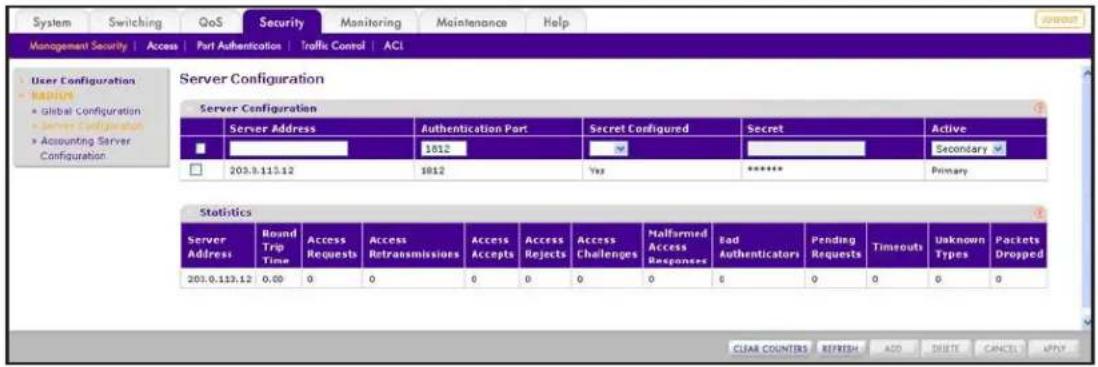Click the Pending Requests column header
Image resolution: width=1098 pixels, height=367 pixels.
(835, 246)
